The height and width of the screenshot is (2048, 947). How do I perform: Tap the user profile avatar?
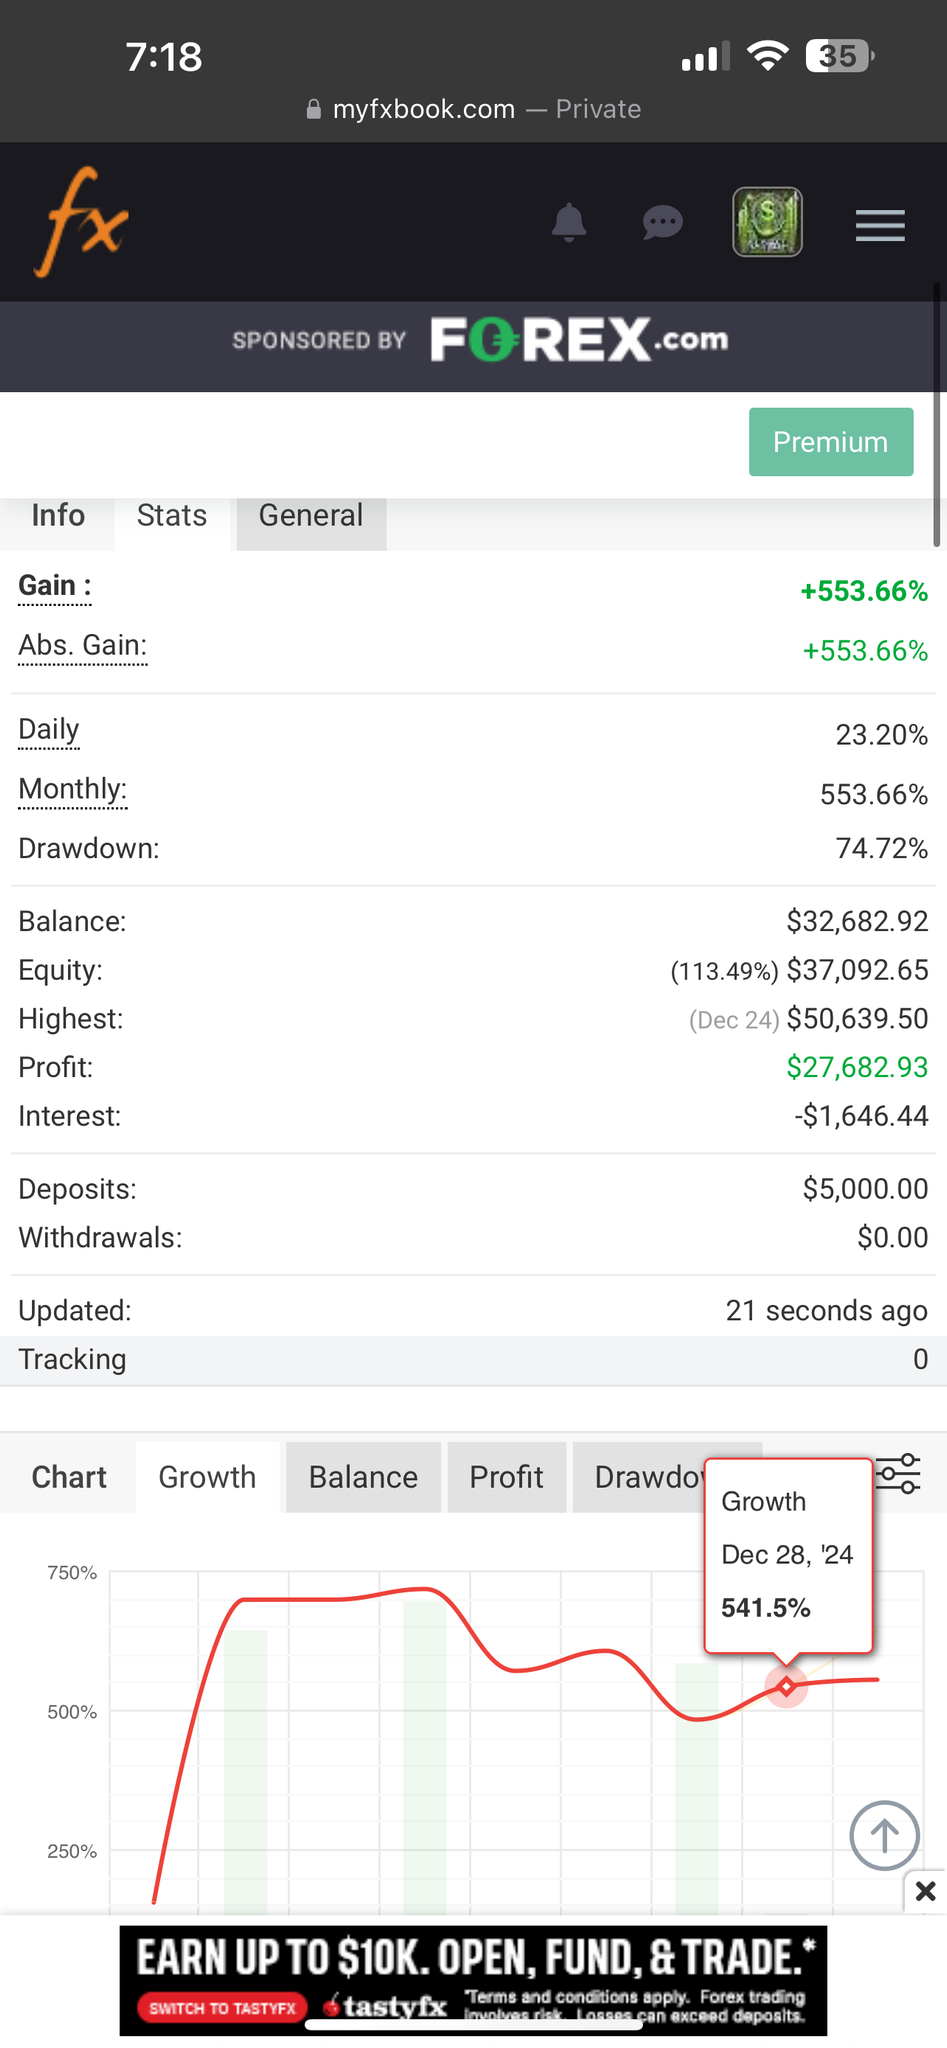point(767,222)
